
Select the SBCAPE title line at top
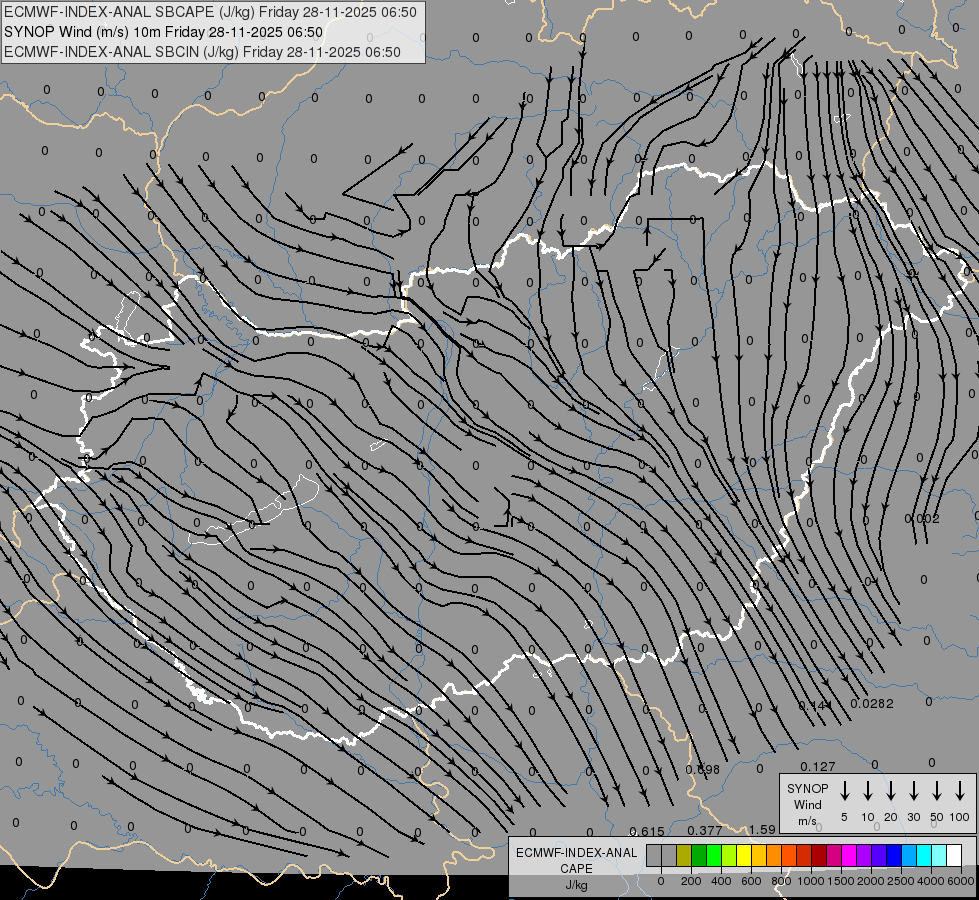(210, 12)
